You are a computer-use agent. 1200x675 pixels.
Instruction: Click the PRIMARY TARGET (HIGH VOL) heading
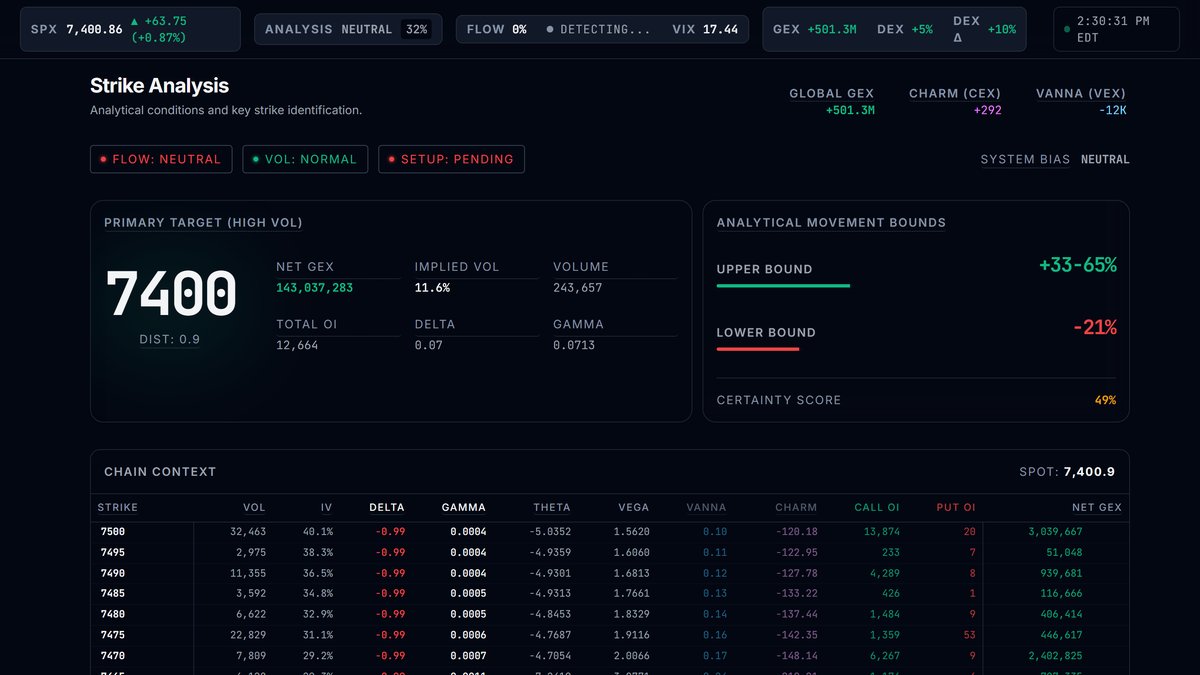(x=203, y=222)
